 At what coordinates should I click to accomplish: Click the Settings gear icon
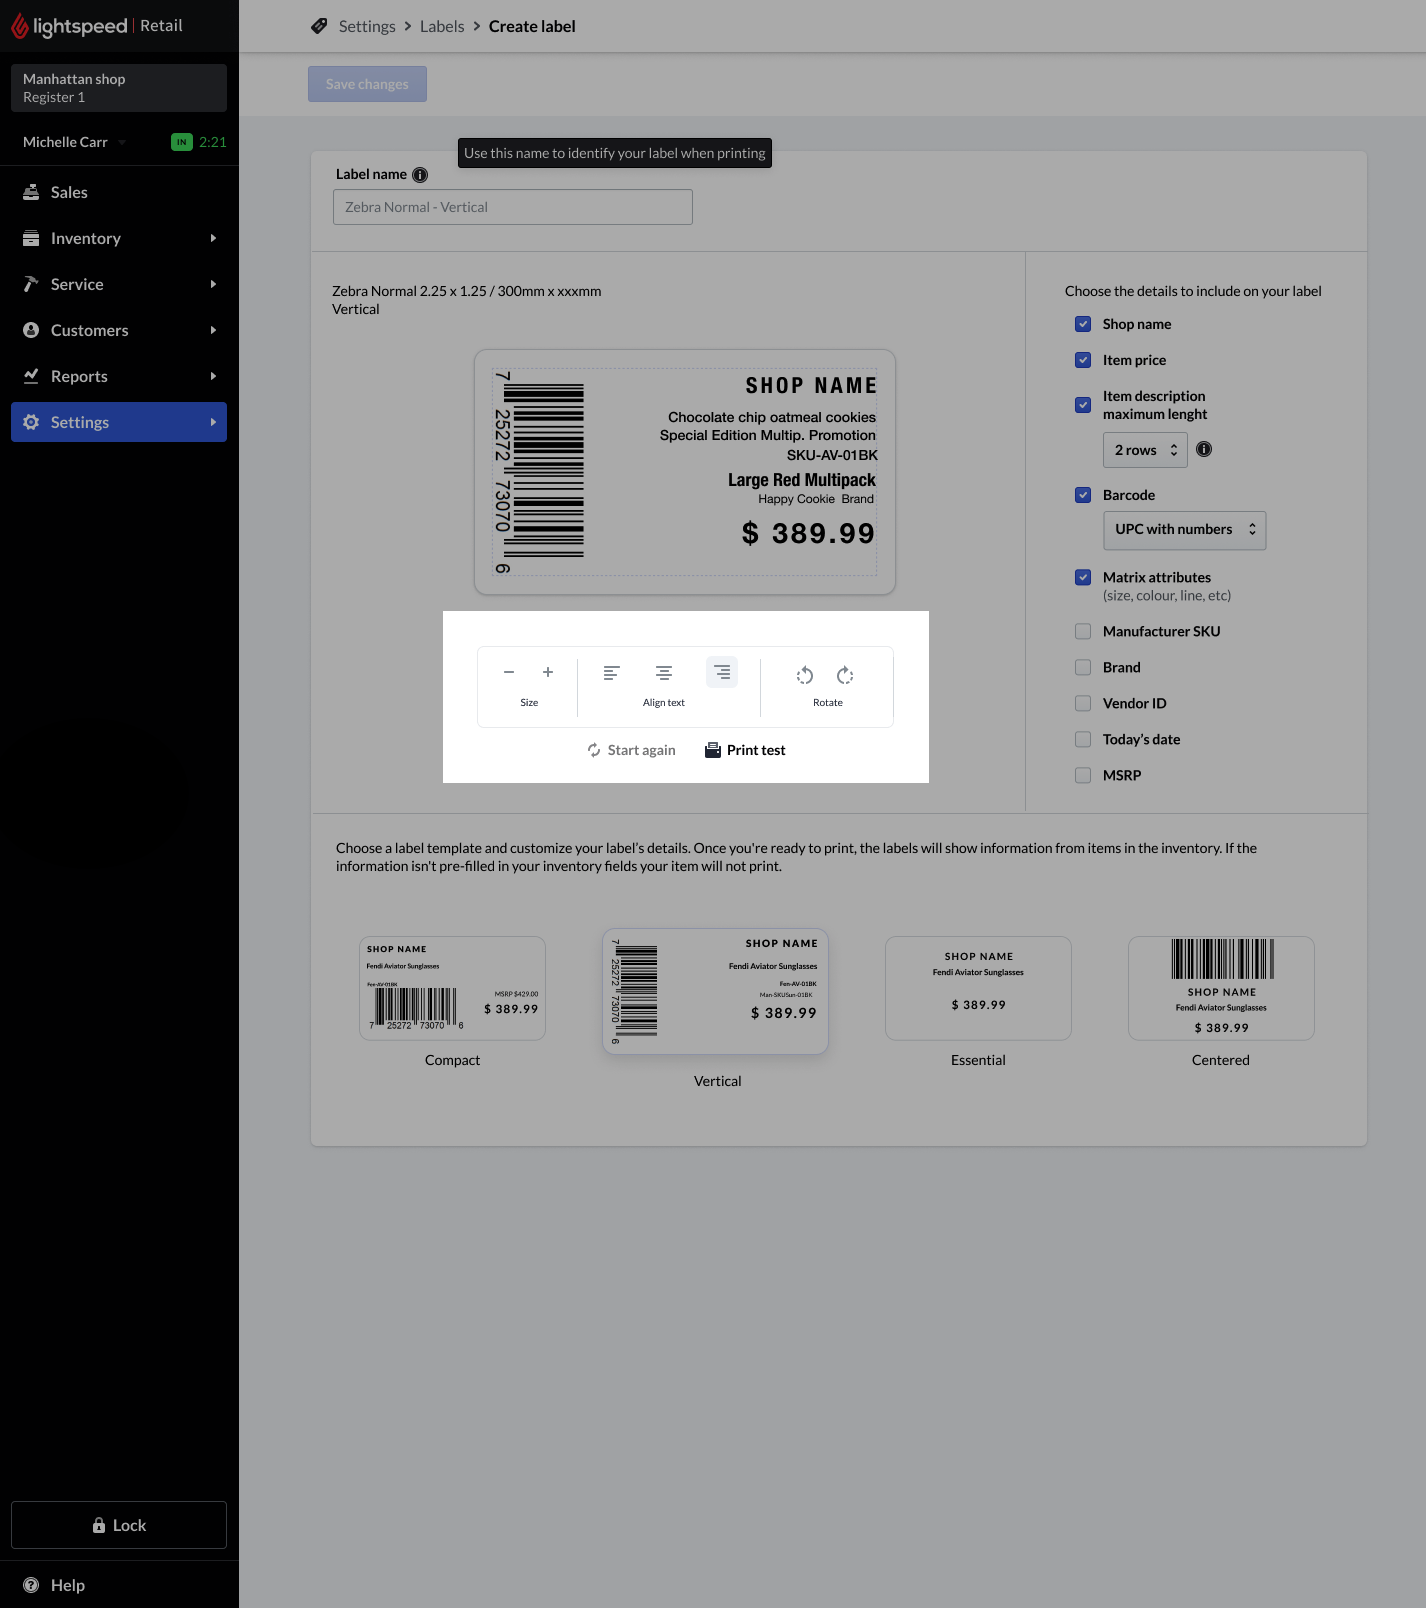31,422
